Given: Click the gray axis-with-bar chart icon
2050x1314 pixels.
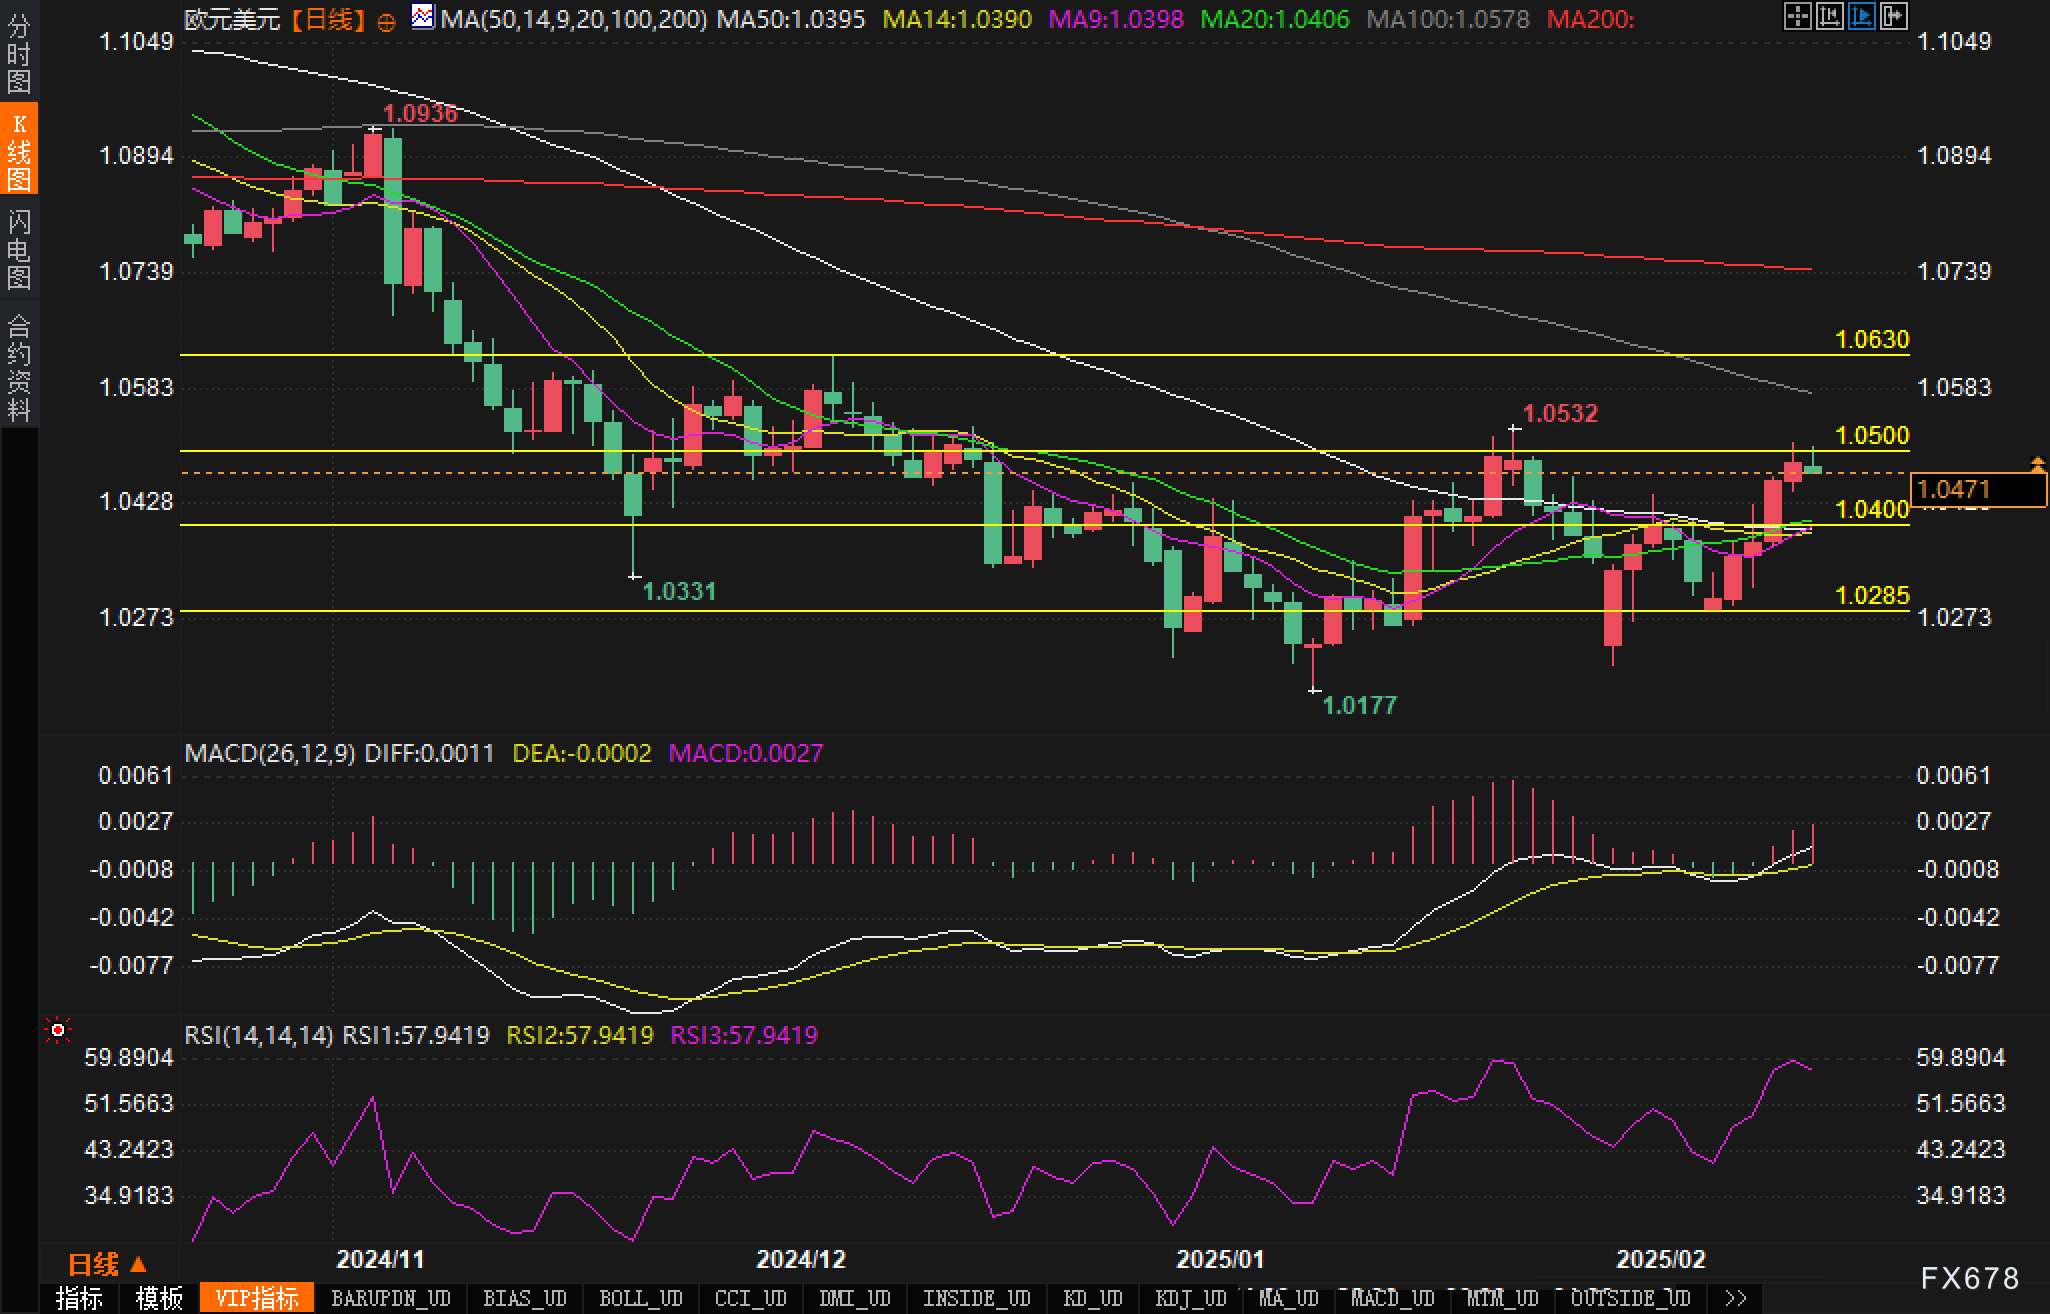Looking at the screenshot, I should coord(1829,16).
